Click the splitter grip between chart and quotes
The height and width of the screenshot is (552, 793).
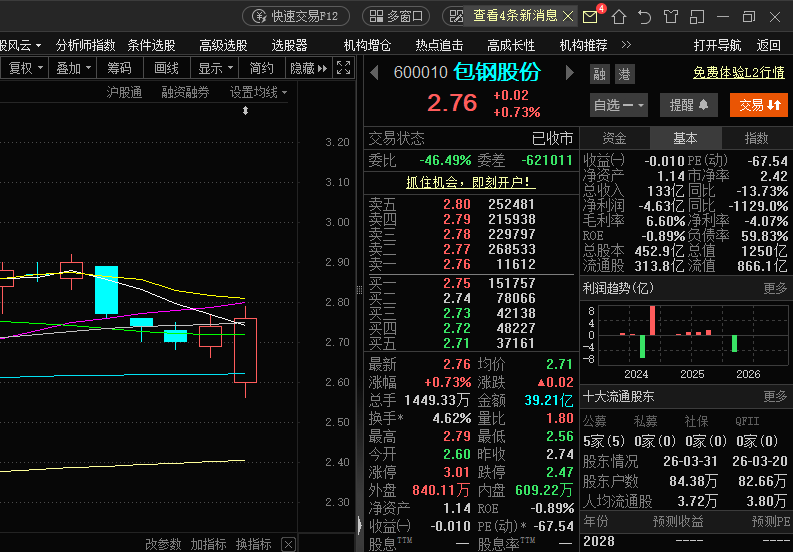coord(360,290)
